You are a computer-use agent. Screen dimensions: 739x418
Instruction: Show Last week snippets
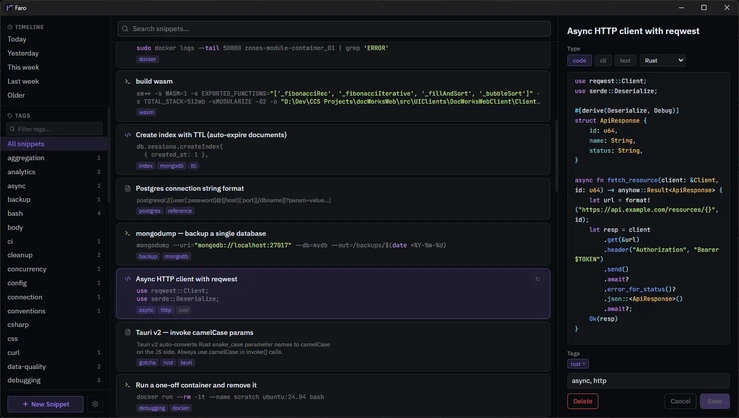(23, 82)
